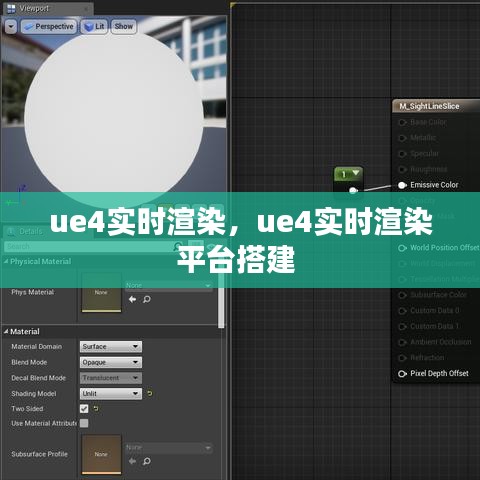Open the Subsurface Profile None dropdown
Image resolution: width=480 pixels, height=480 pixels.
[169, 448]
